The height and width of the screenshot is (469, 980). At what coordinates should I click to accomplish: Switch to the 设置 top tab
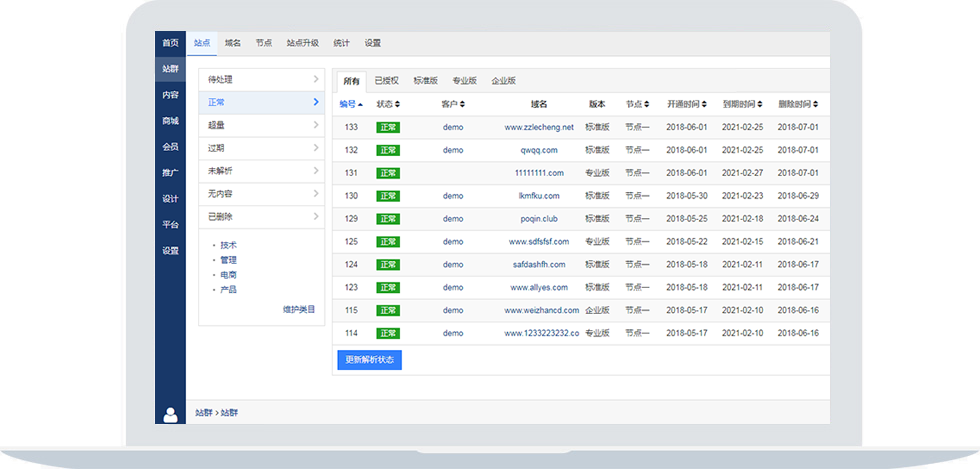(372, 43)
